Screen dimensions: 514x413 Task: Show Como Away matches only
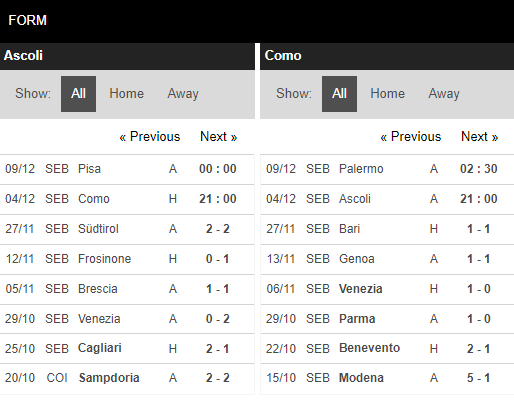click(444, 94)
